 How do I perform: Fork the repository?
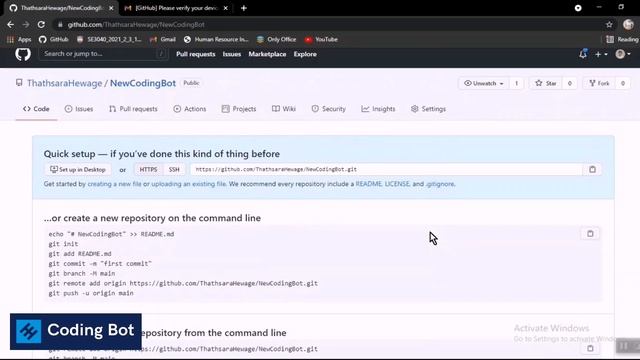(599, 83)
